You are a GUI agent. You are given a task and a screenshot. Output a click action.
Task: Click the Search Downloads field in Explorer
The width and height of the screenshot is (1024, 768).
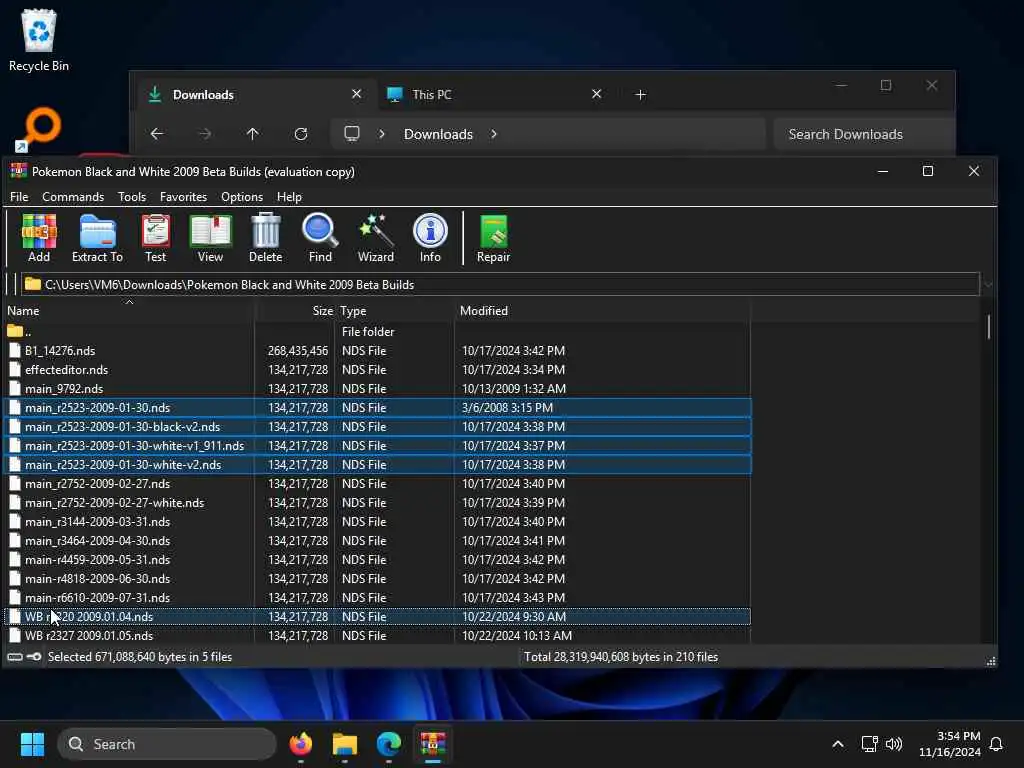[864, 134]
